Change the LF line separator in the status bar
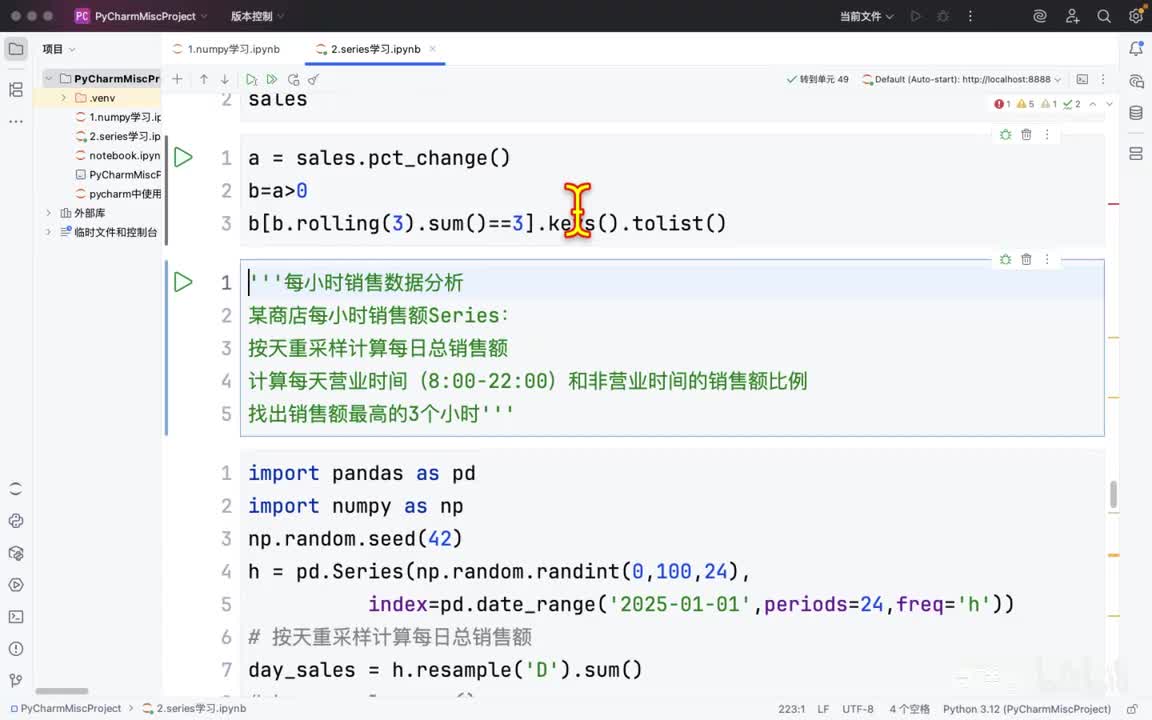1152x720 pixels. [x=823, y=709]
